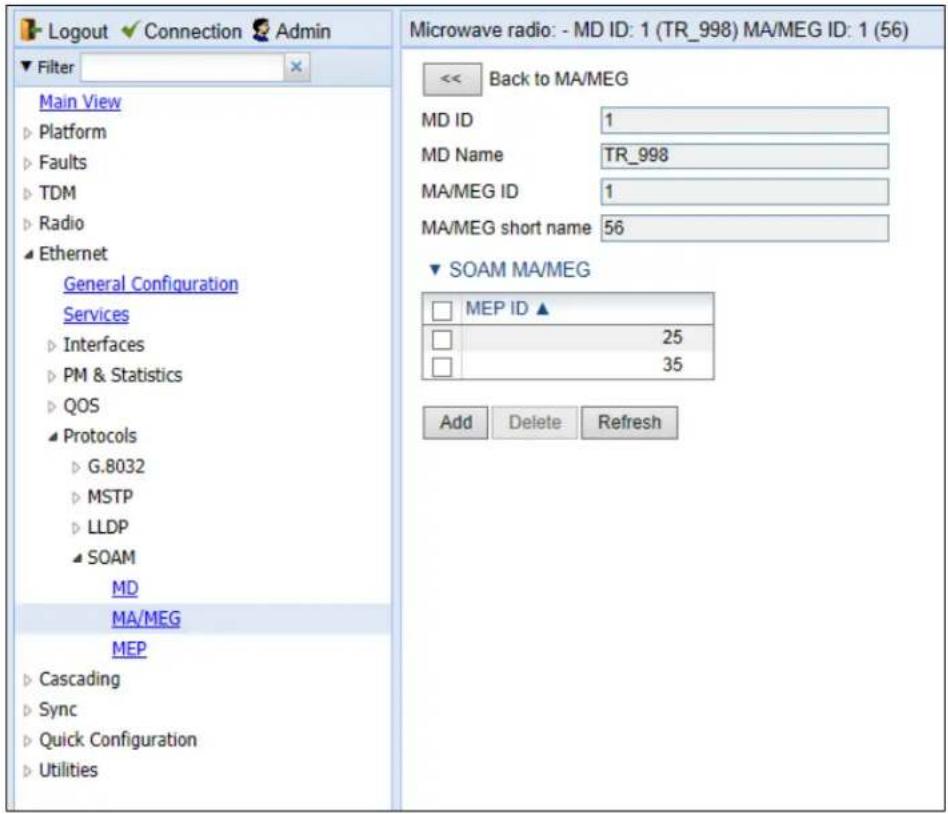948x814 pixels.
Task: Open the MD link under SOAM
Action: 125,588
